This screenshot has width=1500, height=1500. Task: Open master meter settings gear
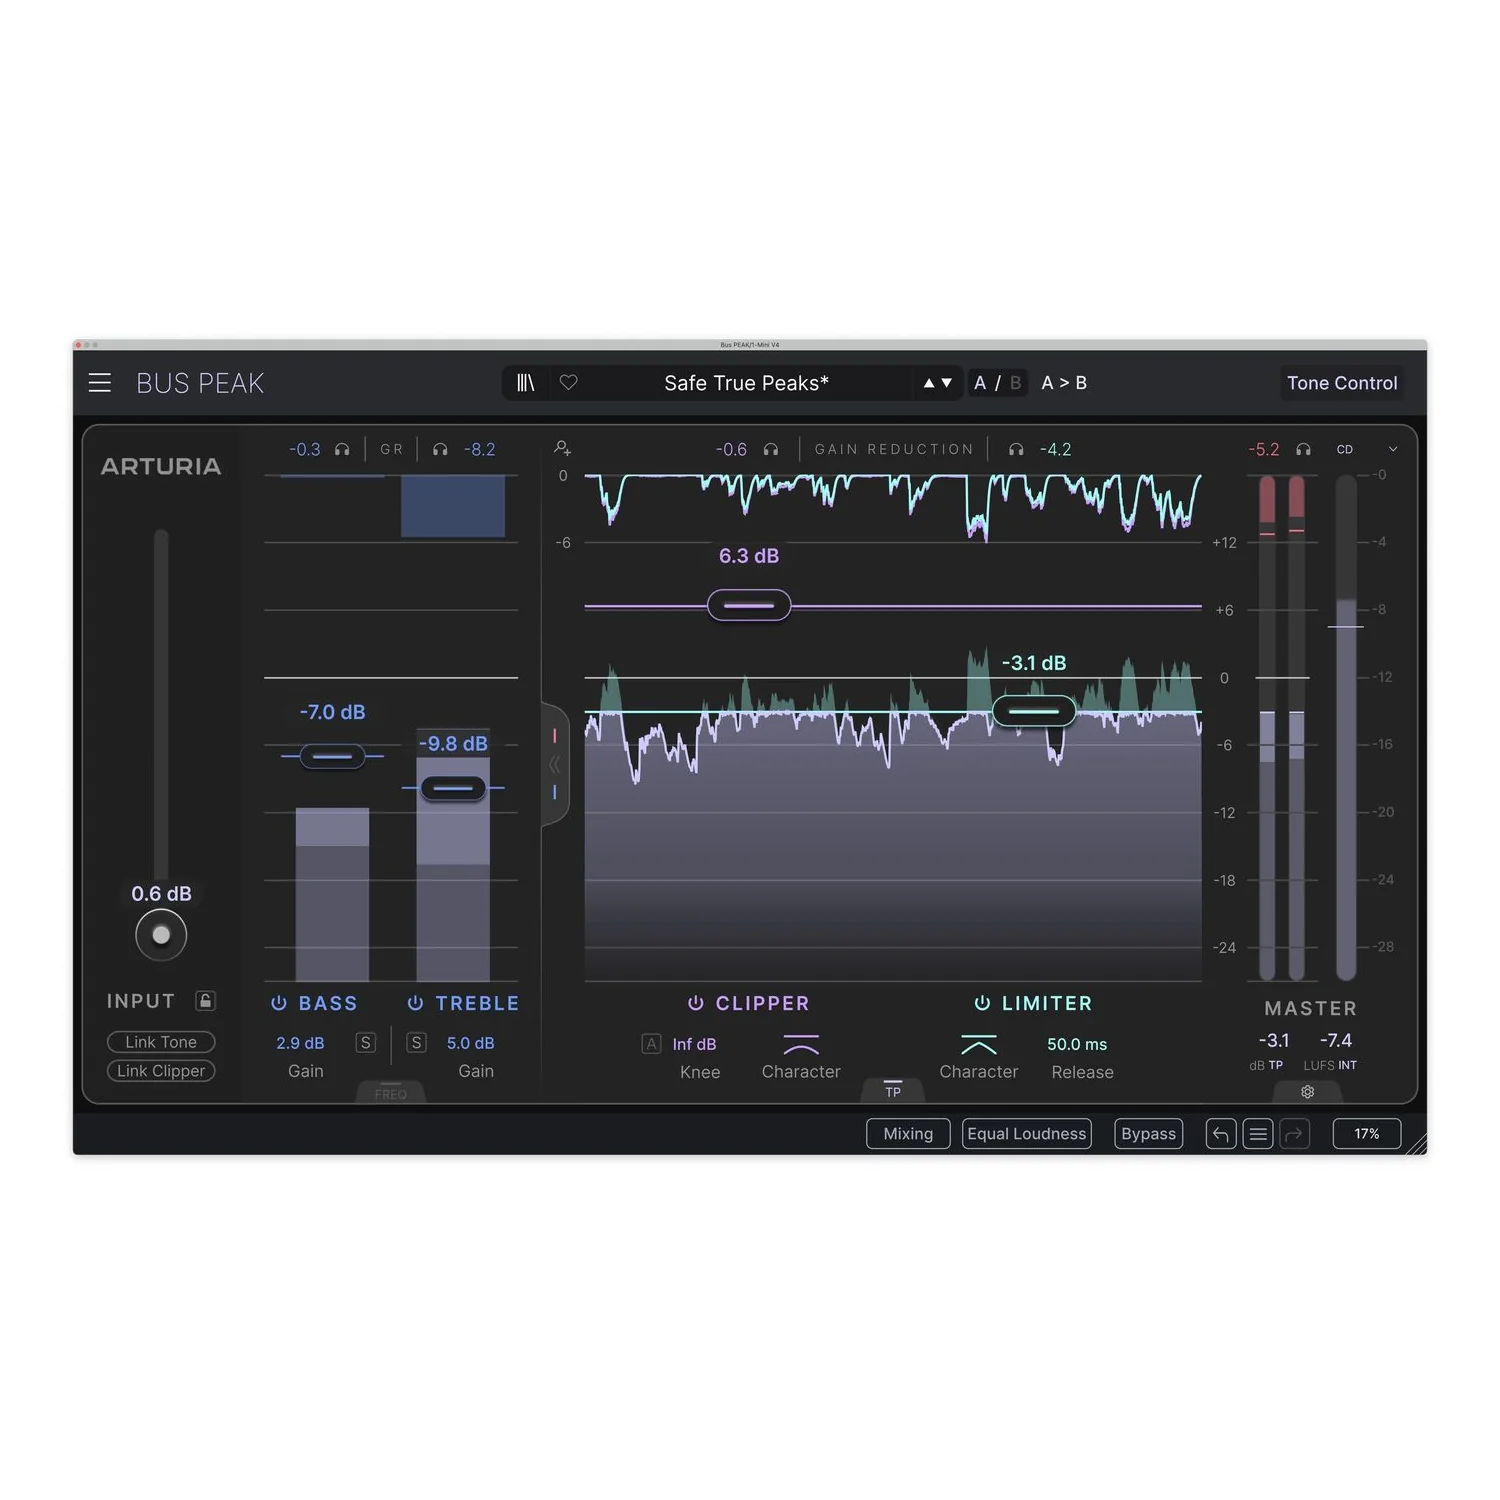point(1307,1091)
